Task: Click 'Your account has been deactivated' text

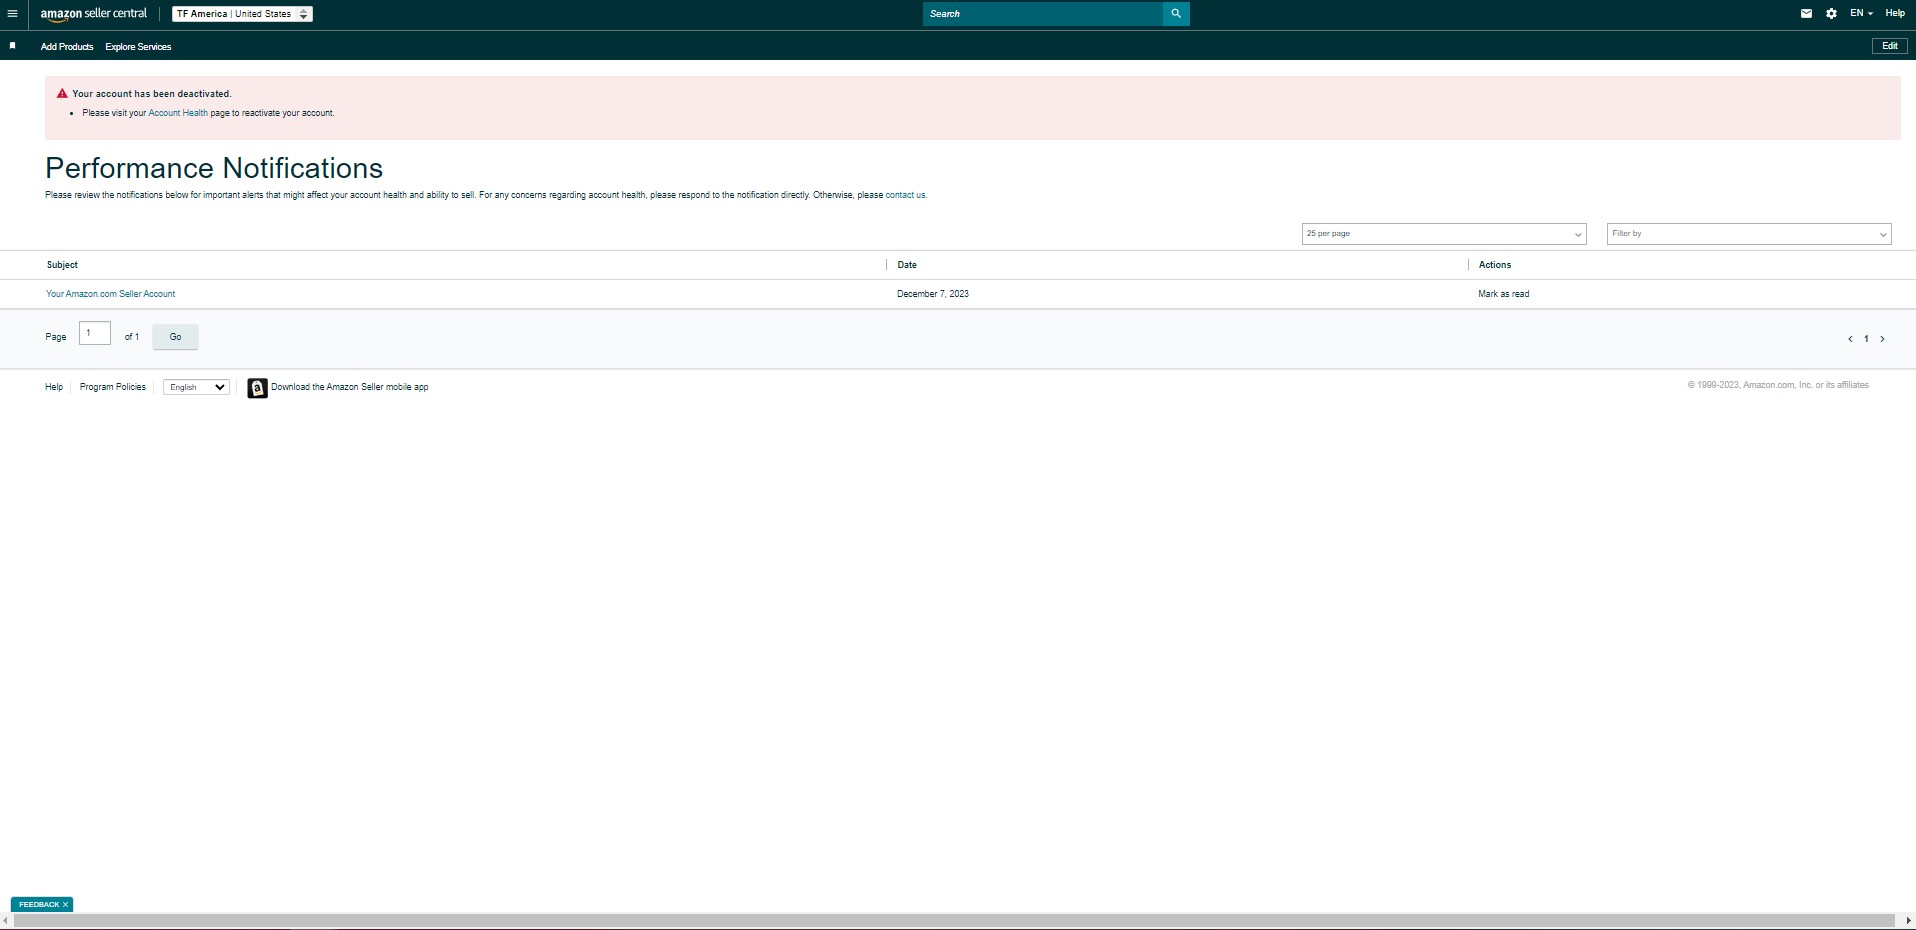Action: (x=152, y=94)
